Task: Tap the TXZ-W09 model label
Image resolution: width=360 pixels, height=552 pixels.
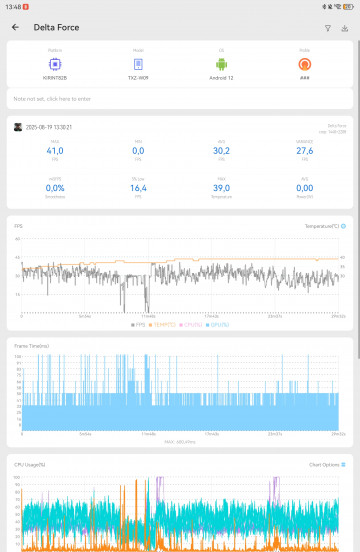Action: [x=138, y=78]
